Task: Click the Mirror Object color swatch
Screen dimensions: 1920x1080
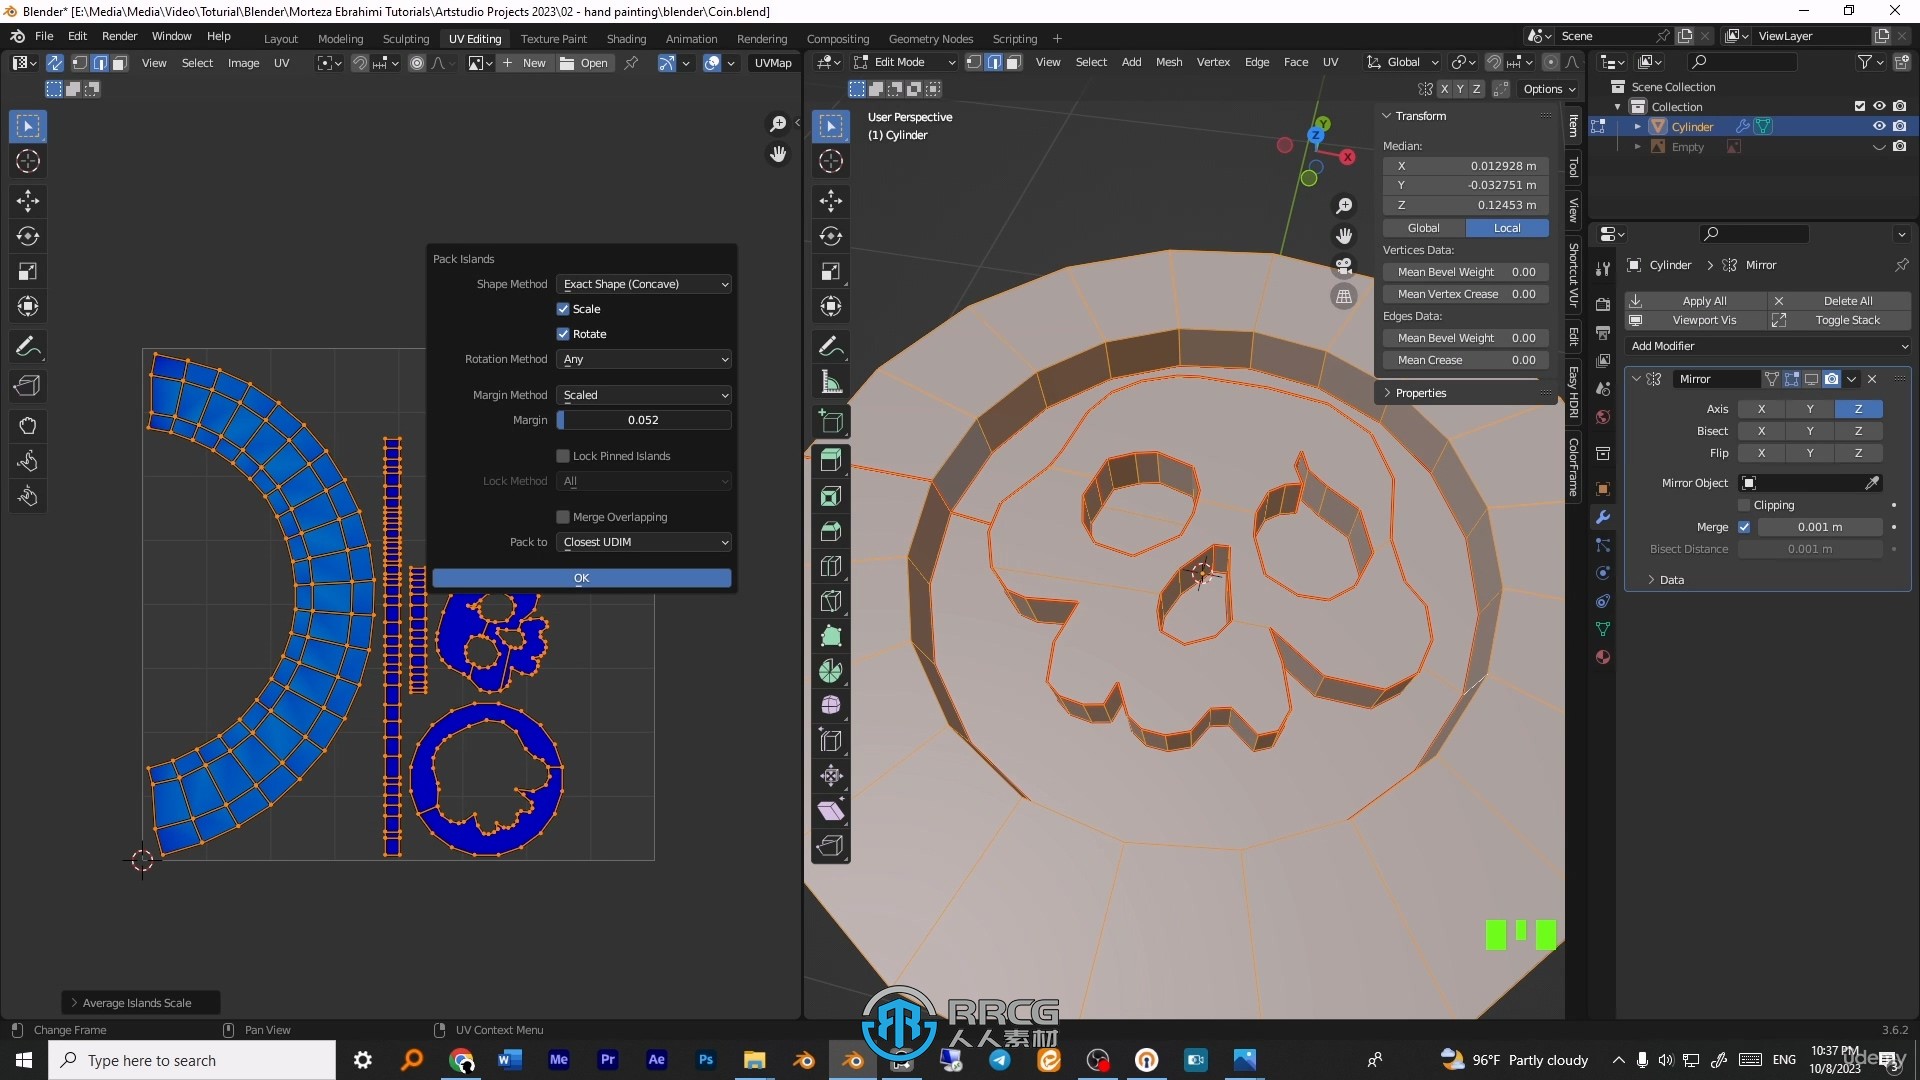Action: (1749, 483)
